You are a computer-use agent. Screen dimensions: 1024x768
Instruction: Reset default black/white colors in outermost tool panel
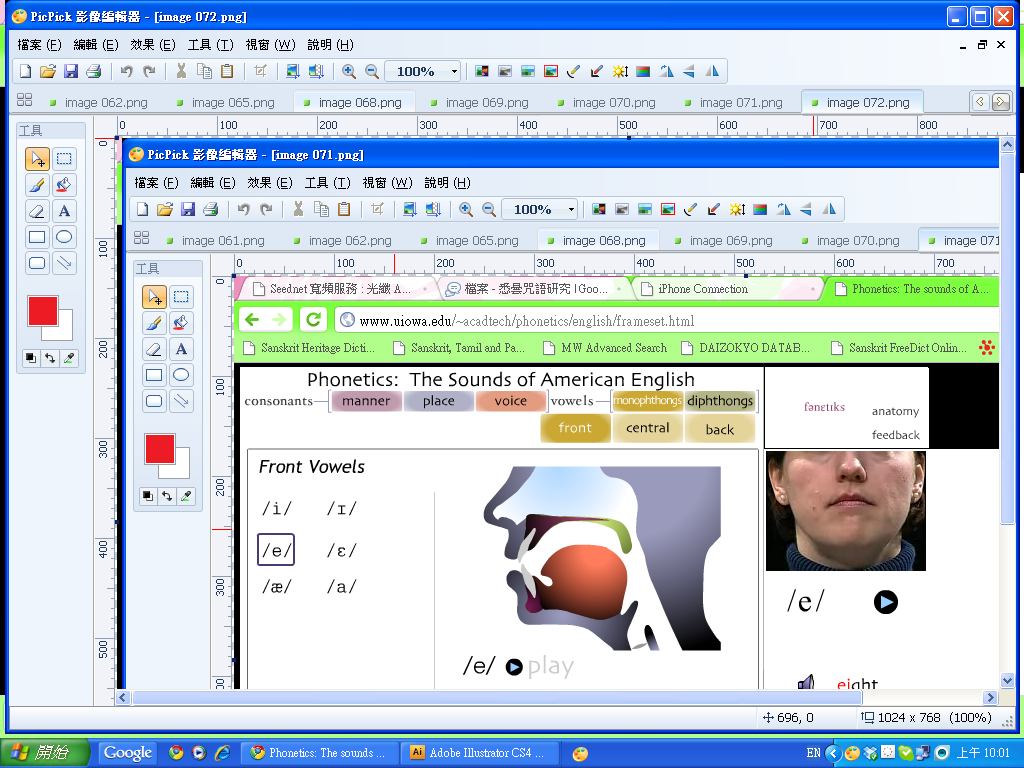tap(31, 358)
